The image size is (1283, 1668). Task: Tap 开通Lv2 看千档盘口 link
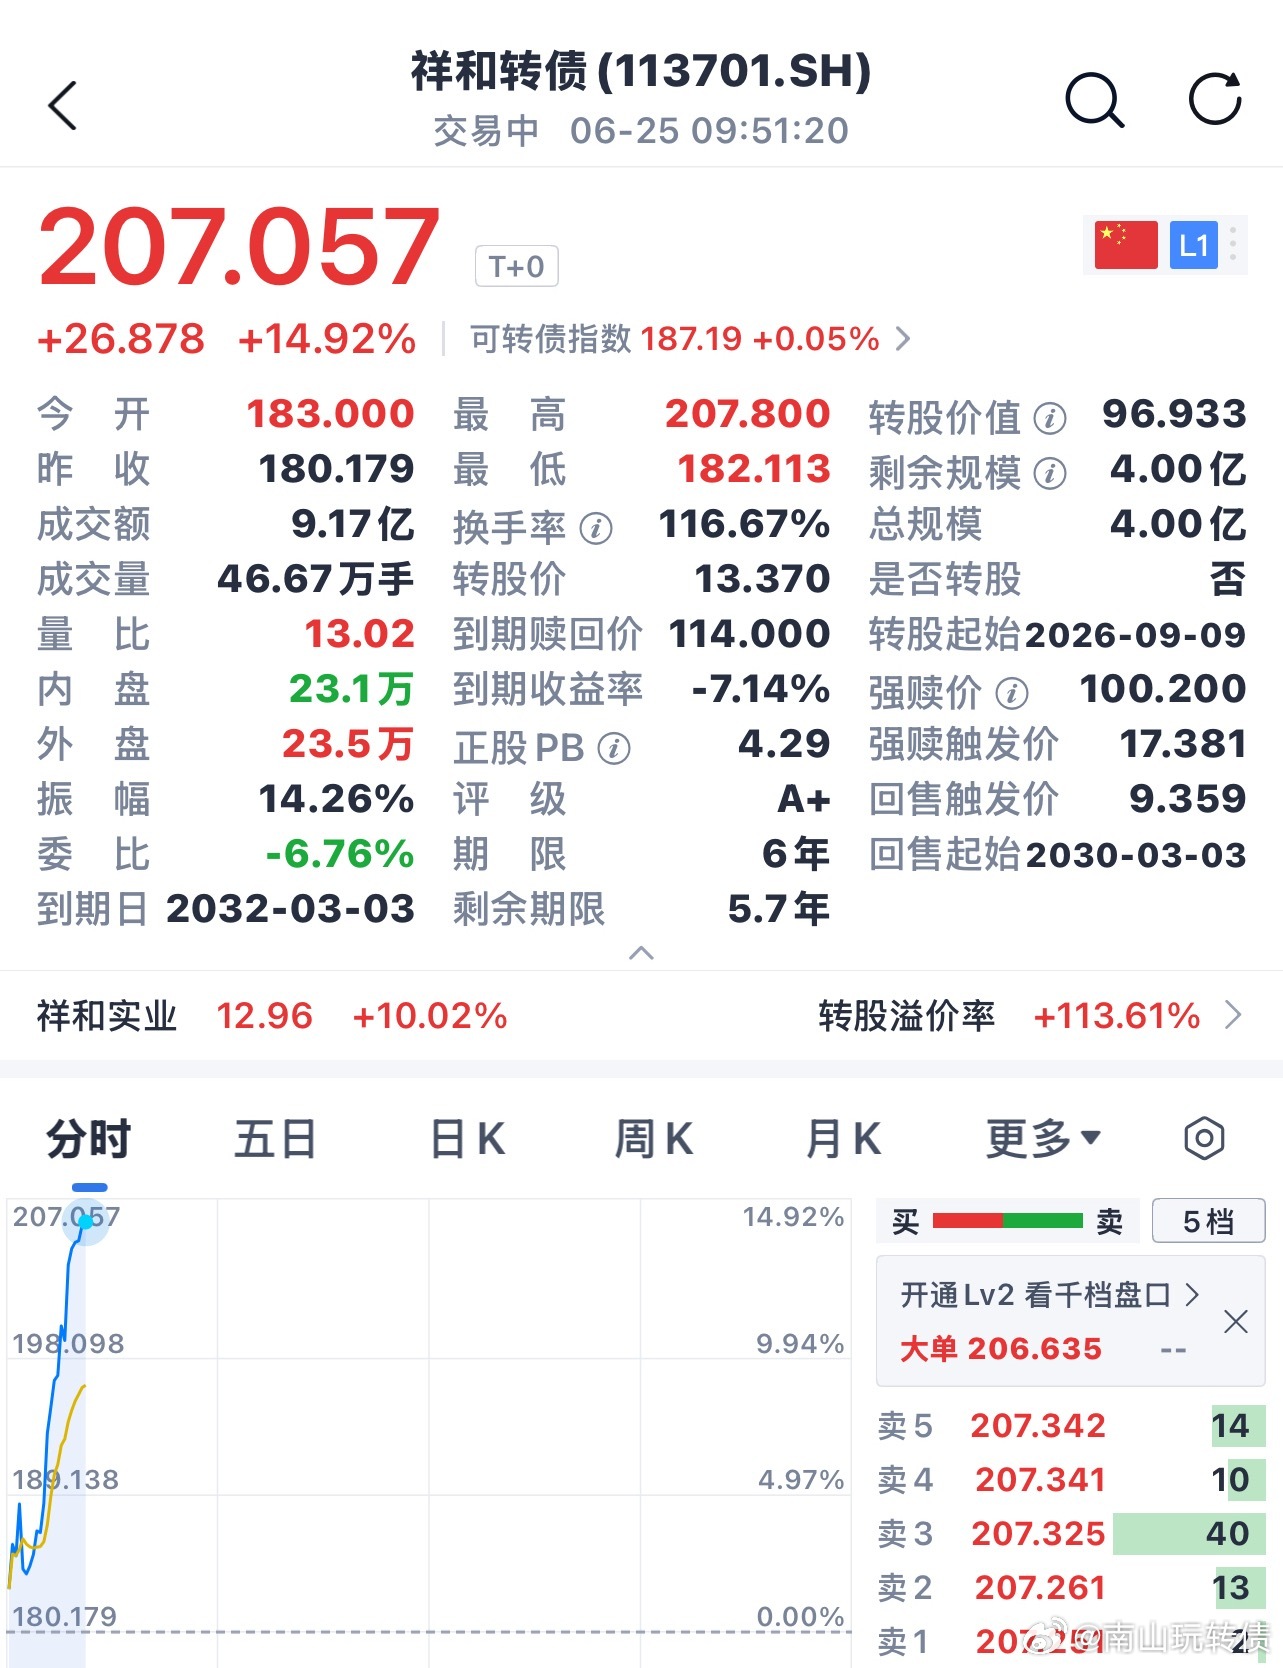1050,1295
